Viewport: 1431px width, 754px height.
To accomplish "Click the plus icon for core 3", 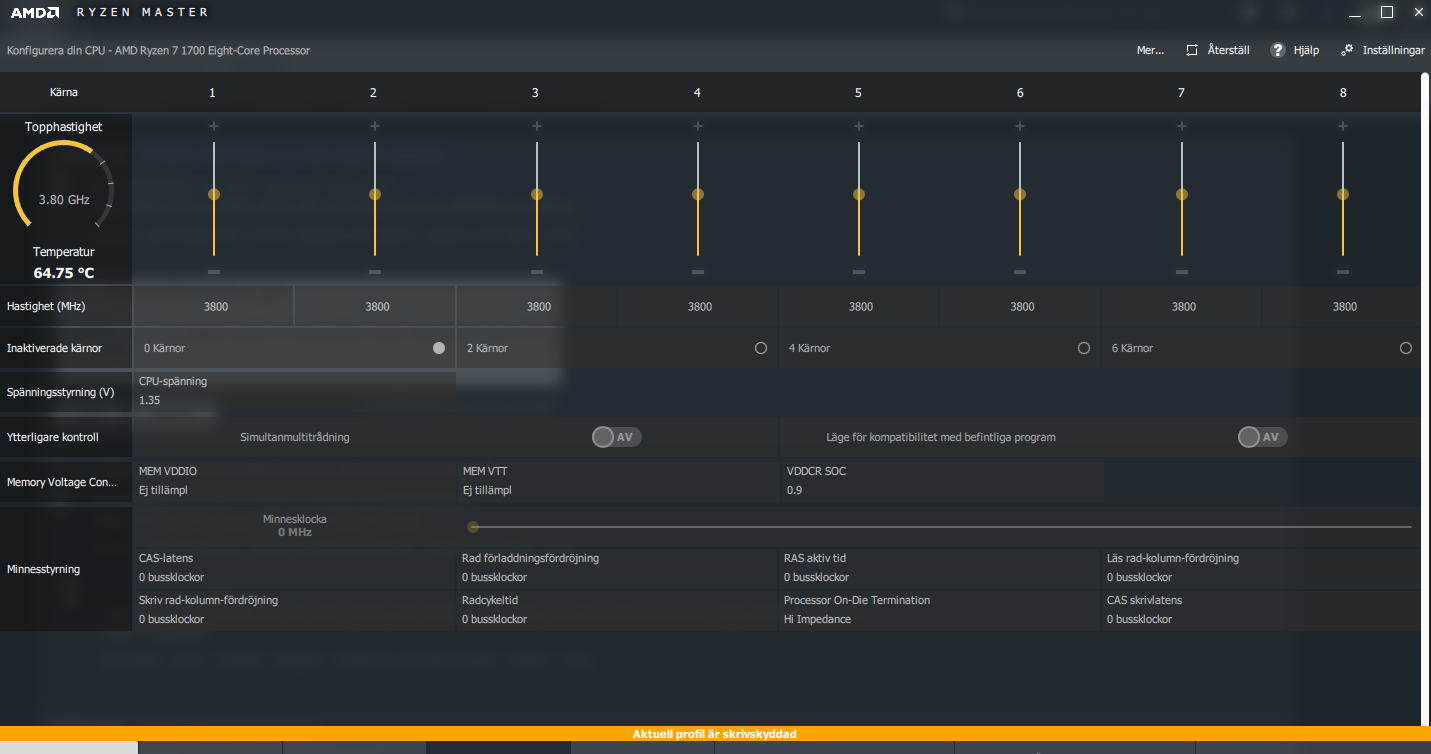I will pyautogui.click(x=537, y=126).
